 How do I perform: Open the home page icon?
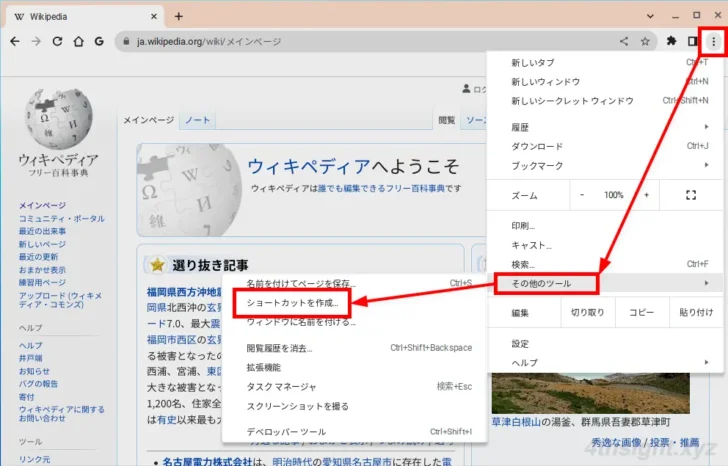78,41
